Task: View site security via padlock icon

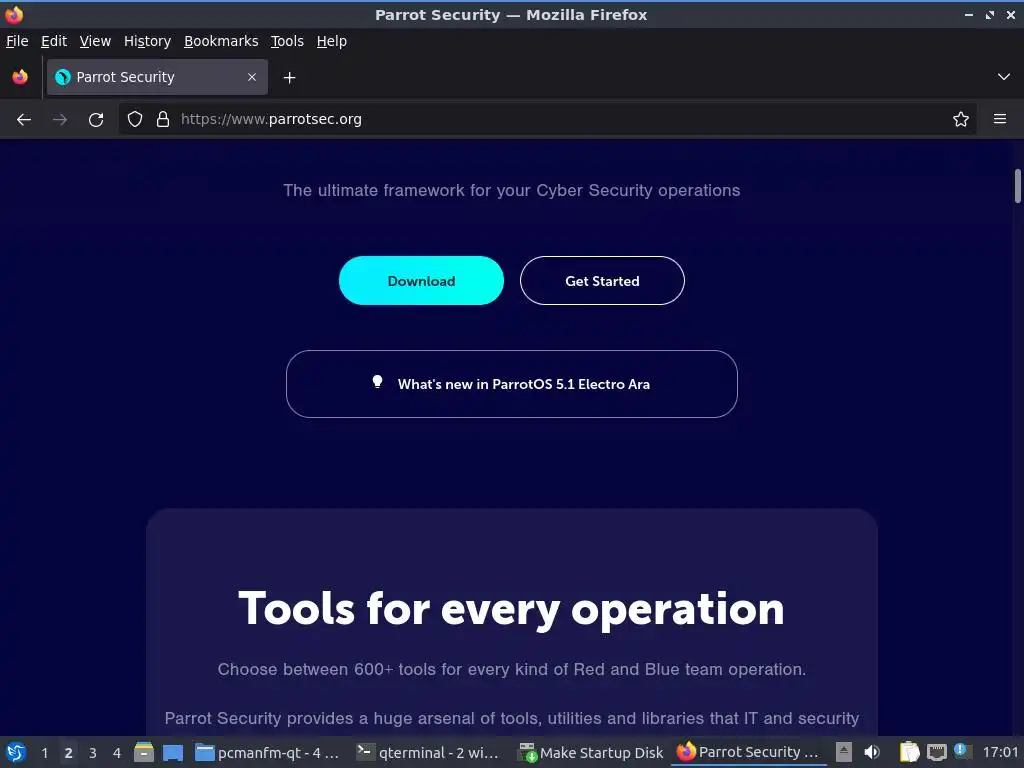Action: click(163, 120)
